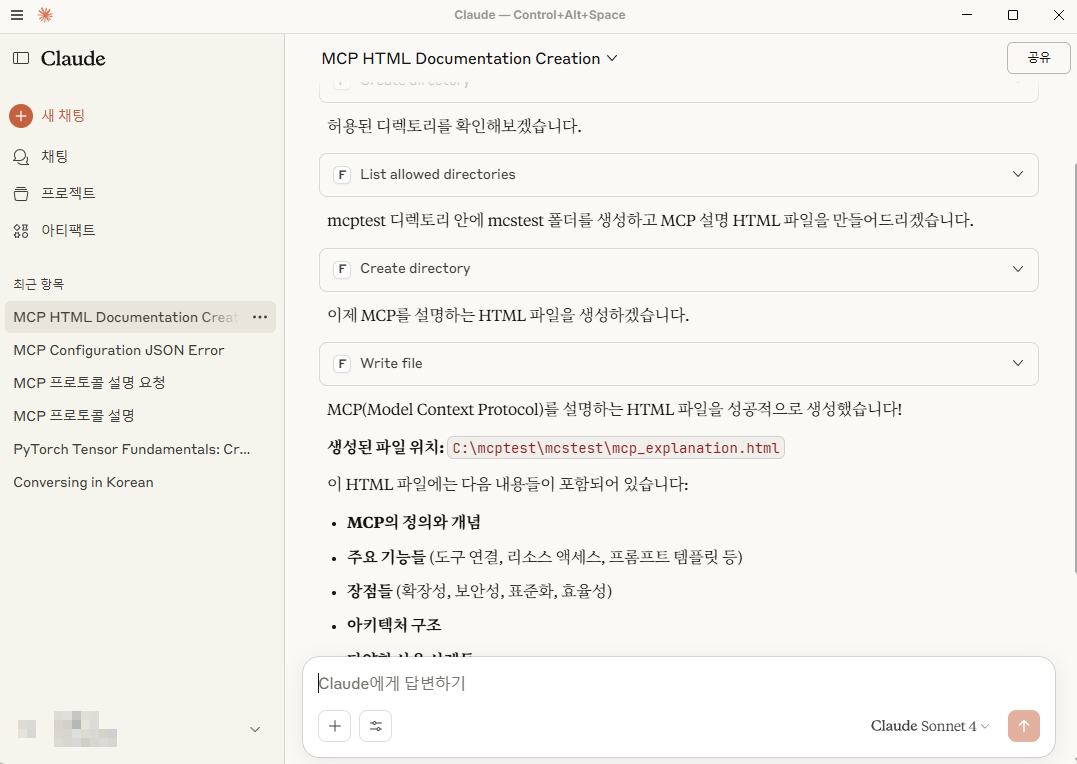Open search and tools settings slider icon

[376, 726]
